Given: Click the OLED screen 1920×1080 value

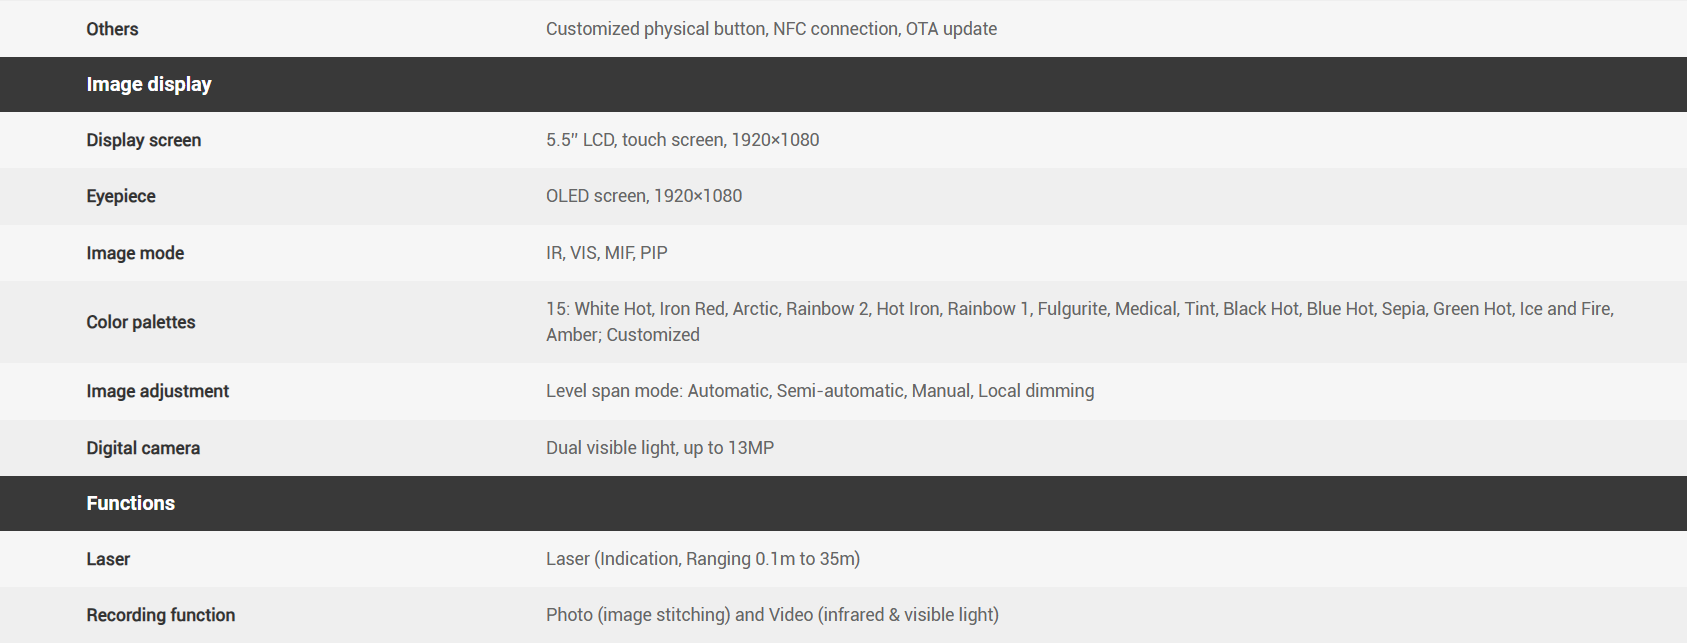Looking at the screenshot, I should click(x=644, y=196).
